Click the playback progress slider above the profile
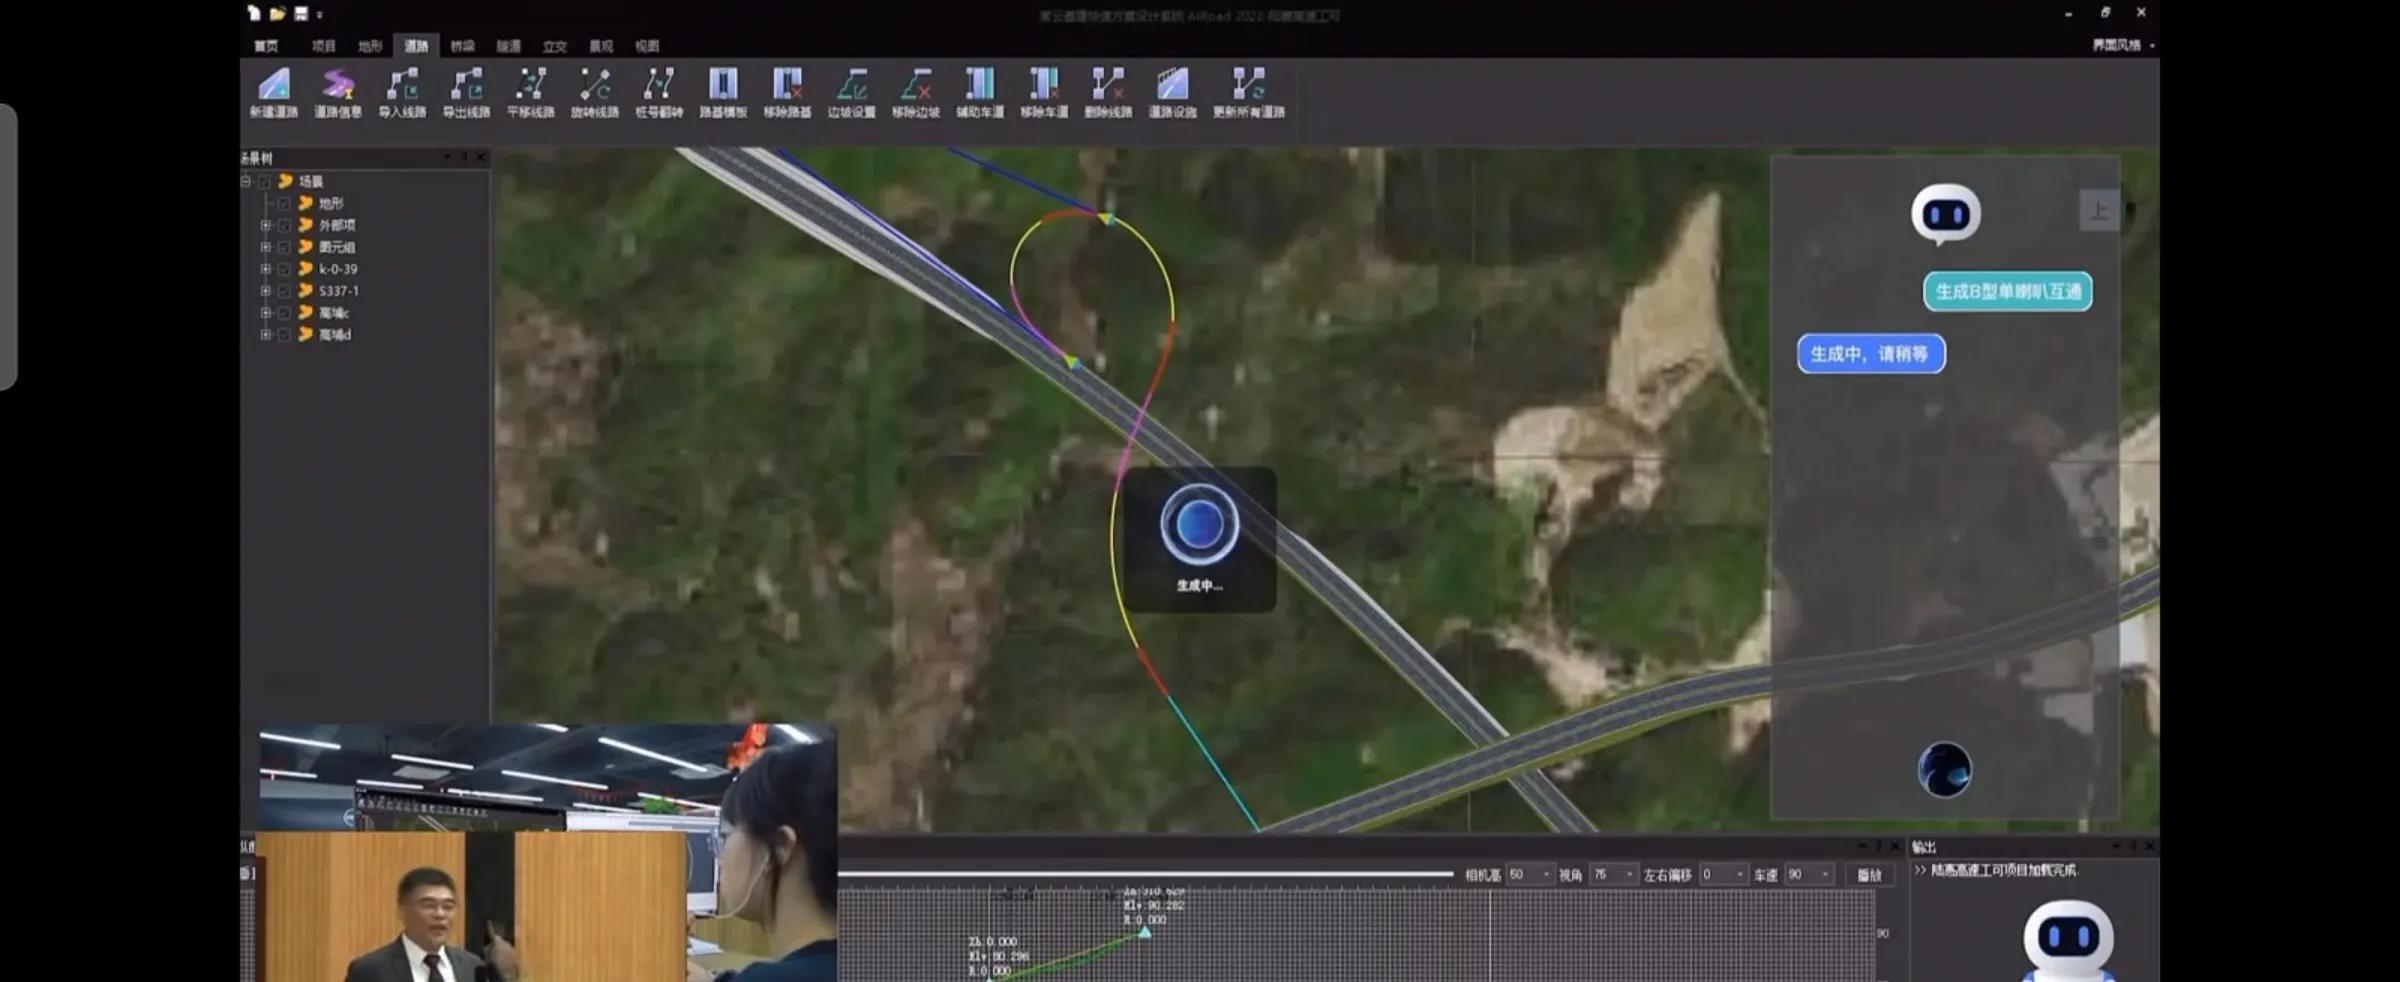 click(1145, 874)
